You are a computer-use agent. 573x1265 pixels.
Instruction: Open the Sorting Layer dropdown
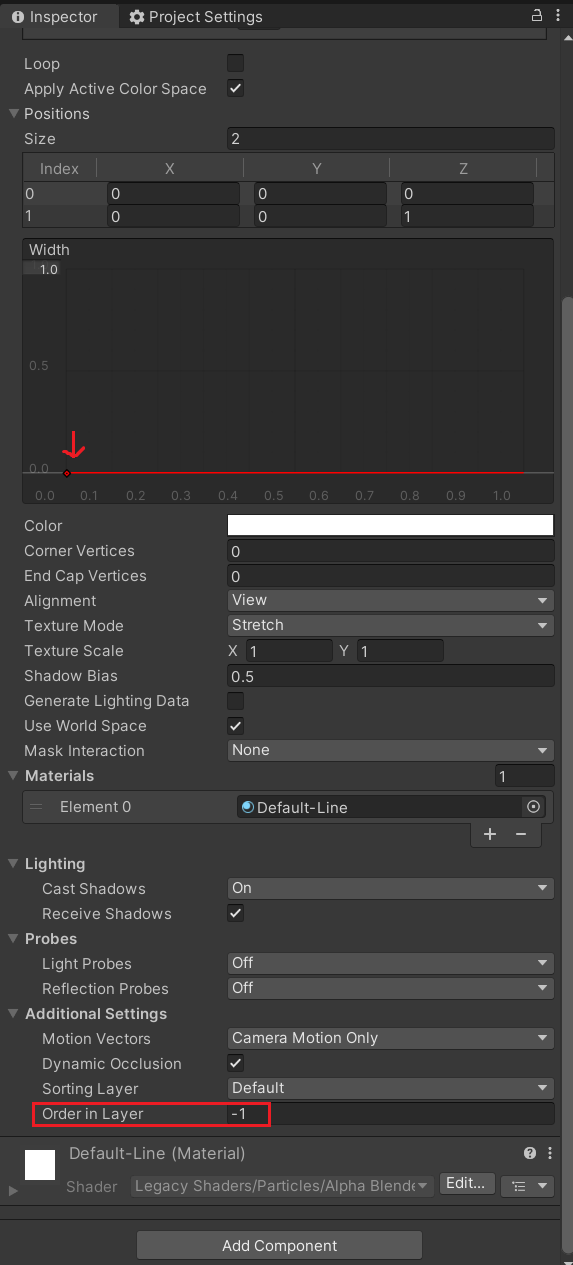(391, 1088)
